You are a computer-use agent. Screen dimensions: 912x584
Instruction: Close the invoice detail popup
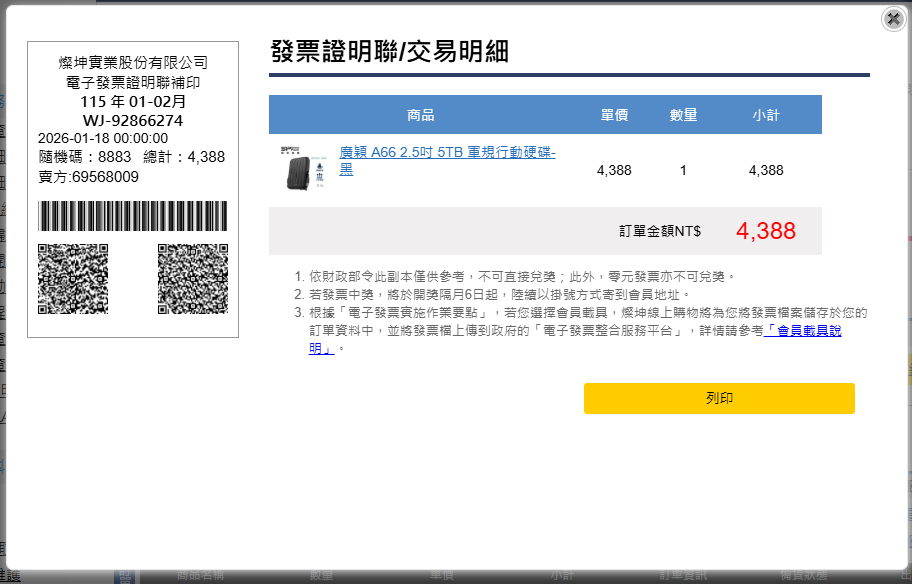coord(893,19)
